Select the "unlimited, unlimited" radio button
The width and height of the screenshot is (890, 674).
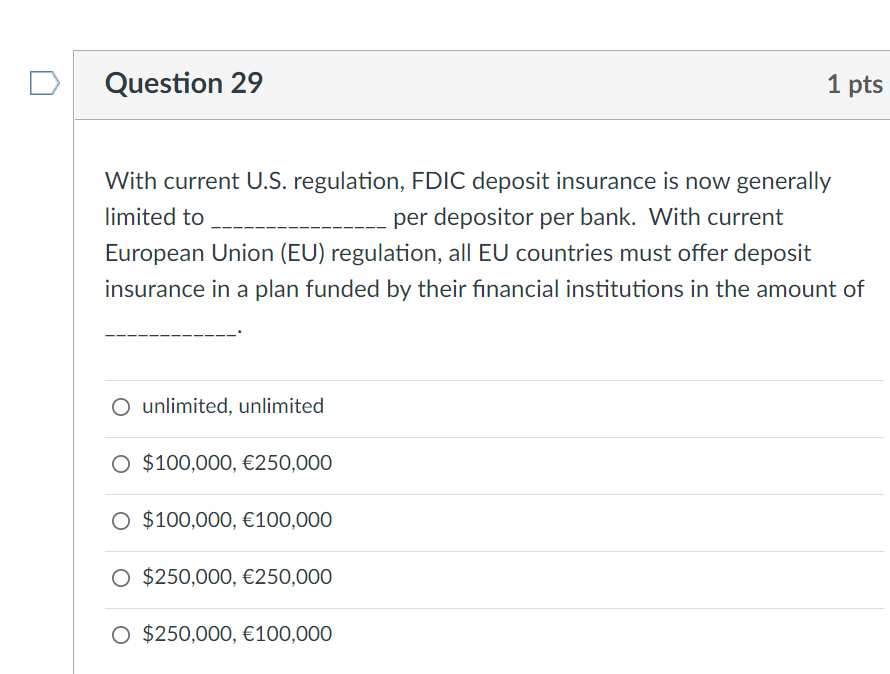point(121,407)
